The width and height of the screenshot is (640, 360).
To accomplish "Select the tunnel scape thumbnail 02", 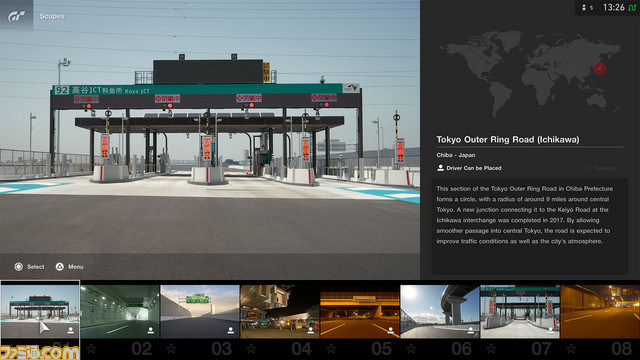I will coord(120,311).
